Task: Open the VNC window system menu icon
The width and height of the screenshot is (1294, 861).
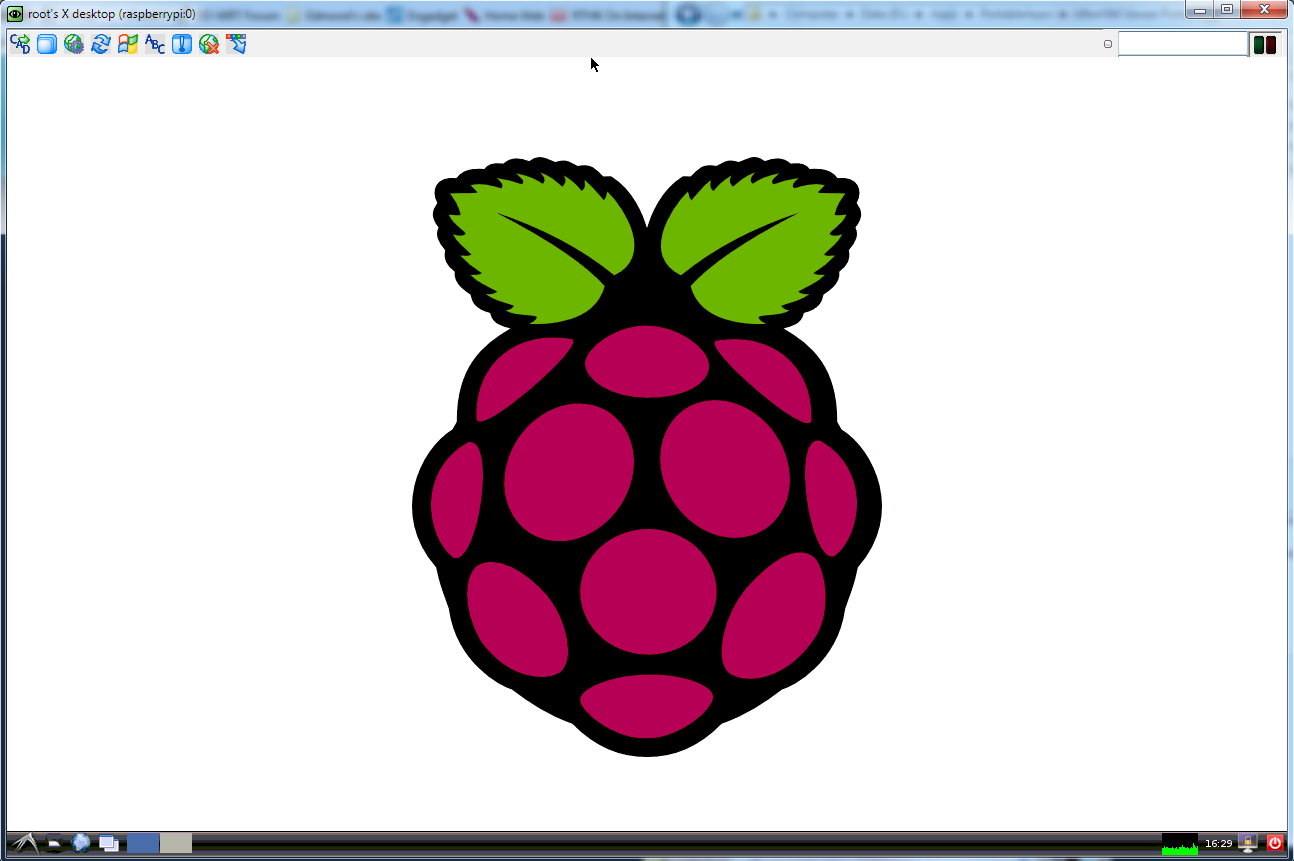Action: pyautogui.click(x=15, y=14)
